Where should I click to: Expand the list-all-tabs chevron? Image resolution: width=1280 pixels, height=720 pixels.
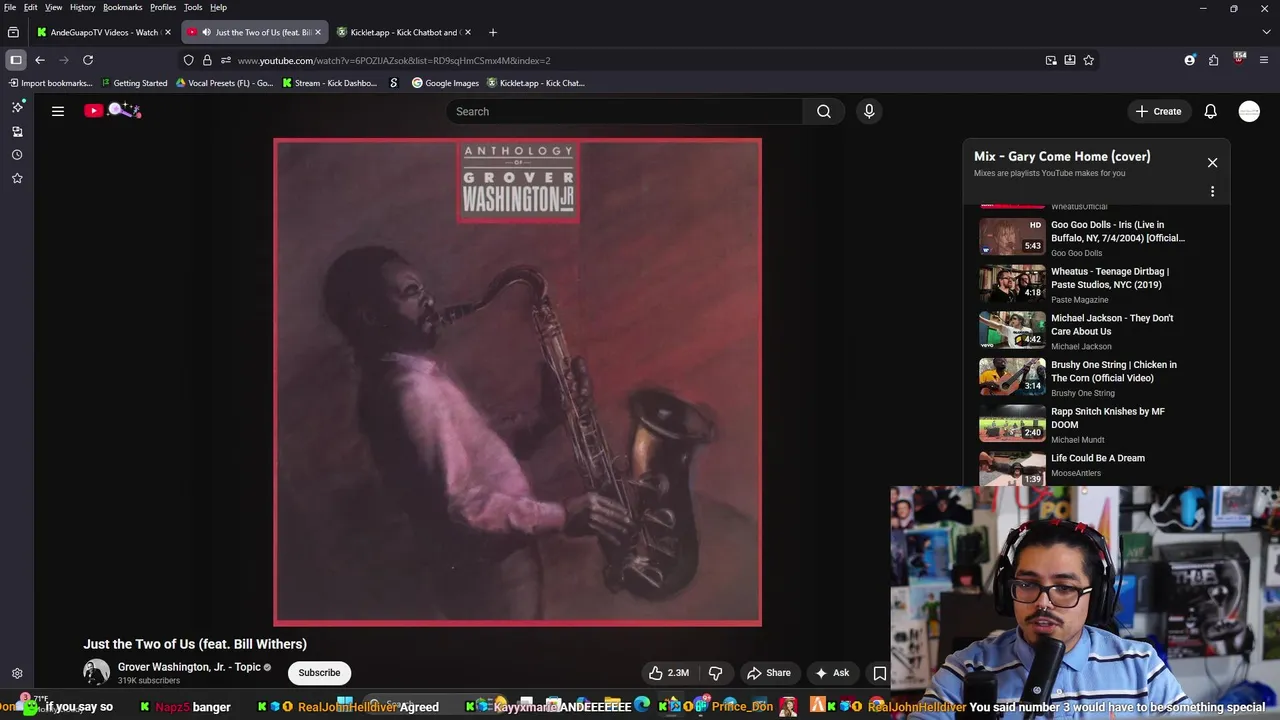click(x=1264, y=32)
